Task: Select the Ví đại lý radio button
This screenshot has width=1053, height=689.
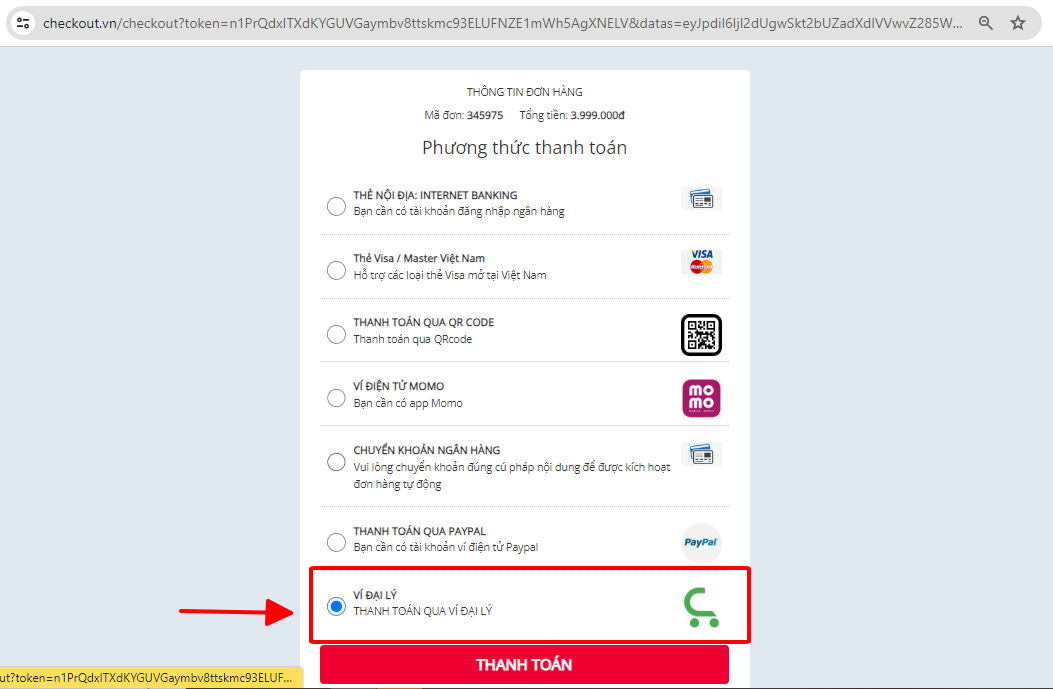Action: pos(336,606)
